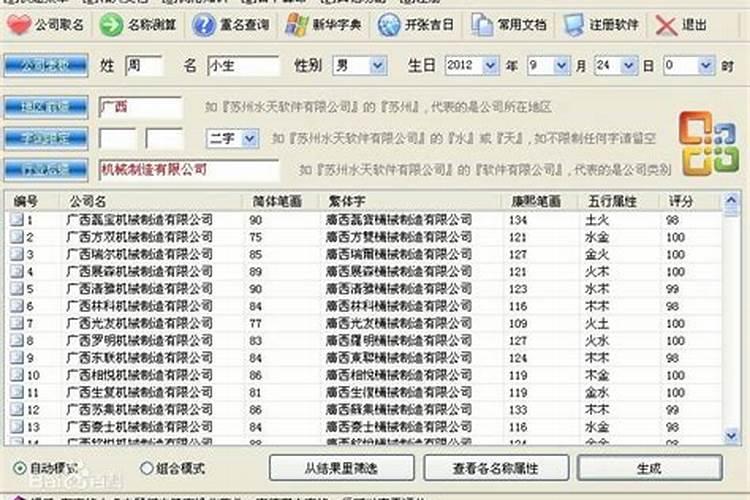This screenshot has width=750, height=500.
Task: Click the row icon for number 4
Action: (x=17, y=271)
